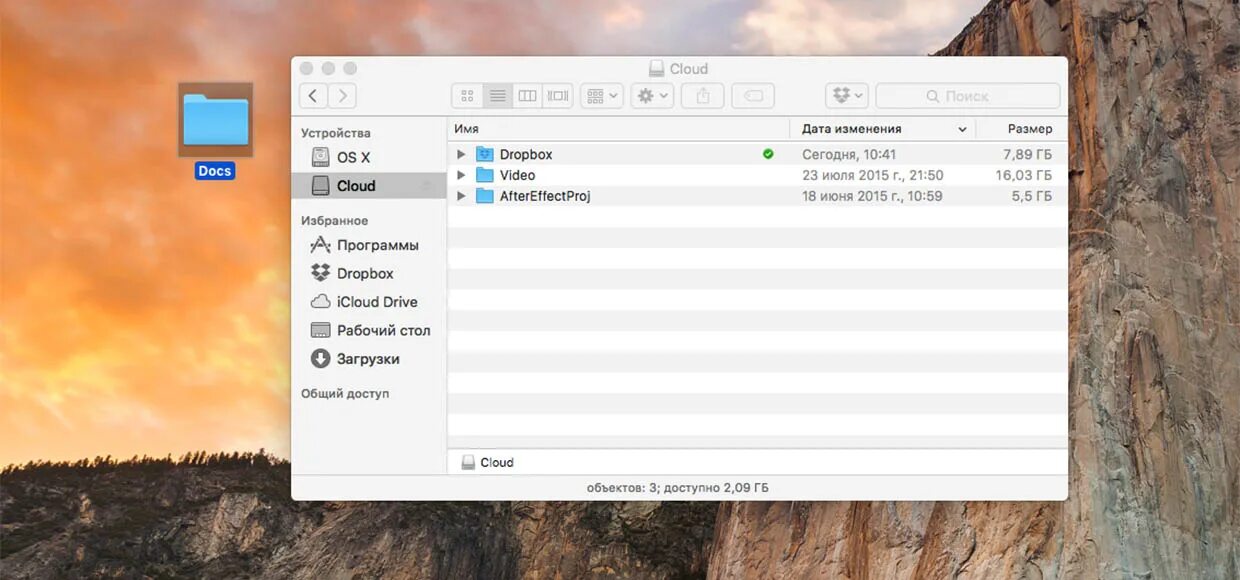Switch to icon view
The width and height of the screenshot is (1240, 580).
pyautogui.click(x=467, y=96)
